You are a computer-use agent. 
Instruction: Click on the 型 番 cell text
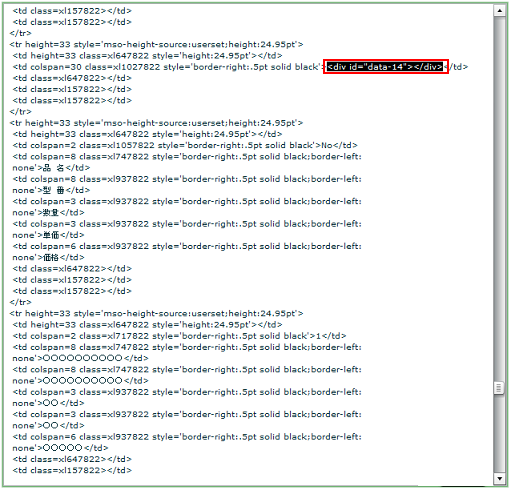(x=53, y=190)
